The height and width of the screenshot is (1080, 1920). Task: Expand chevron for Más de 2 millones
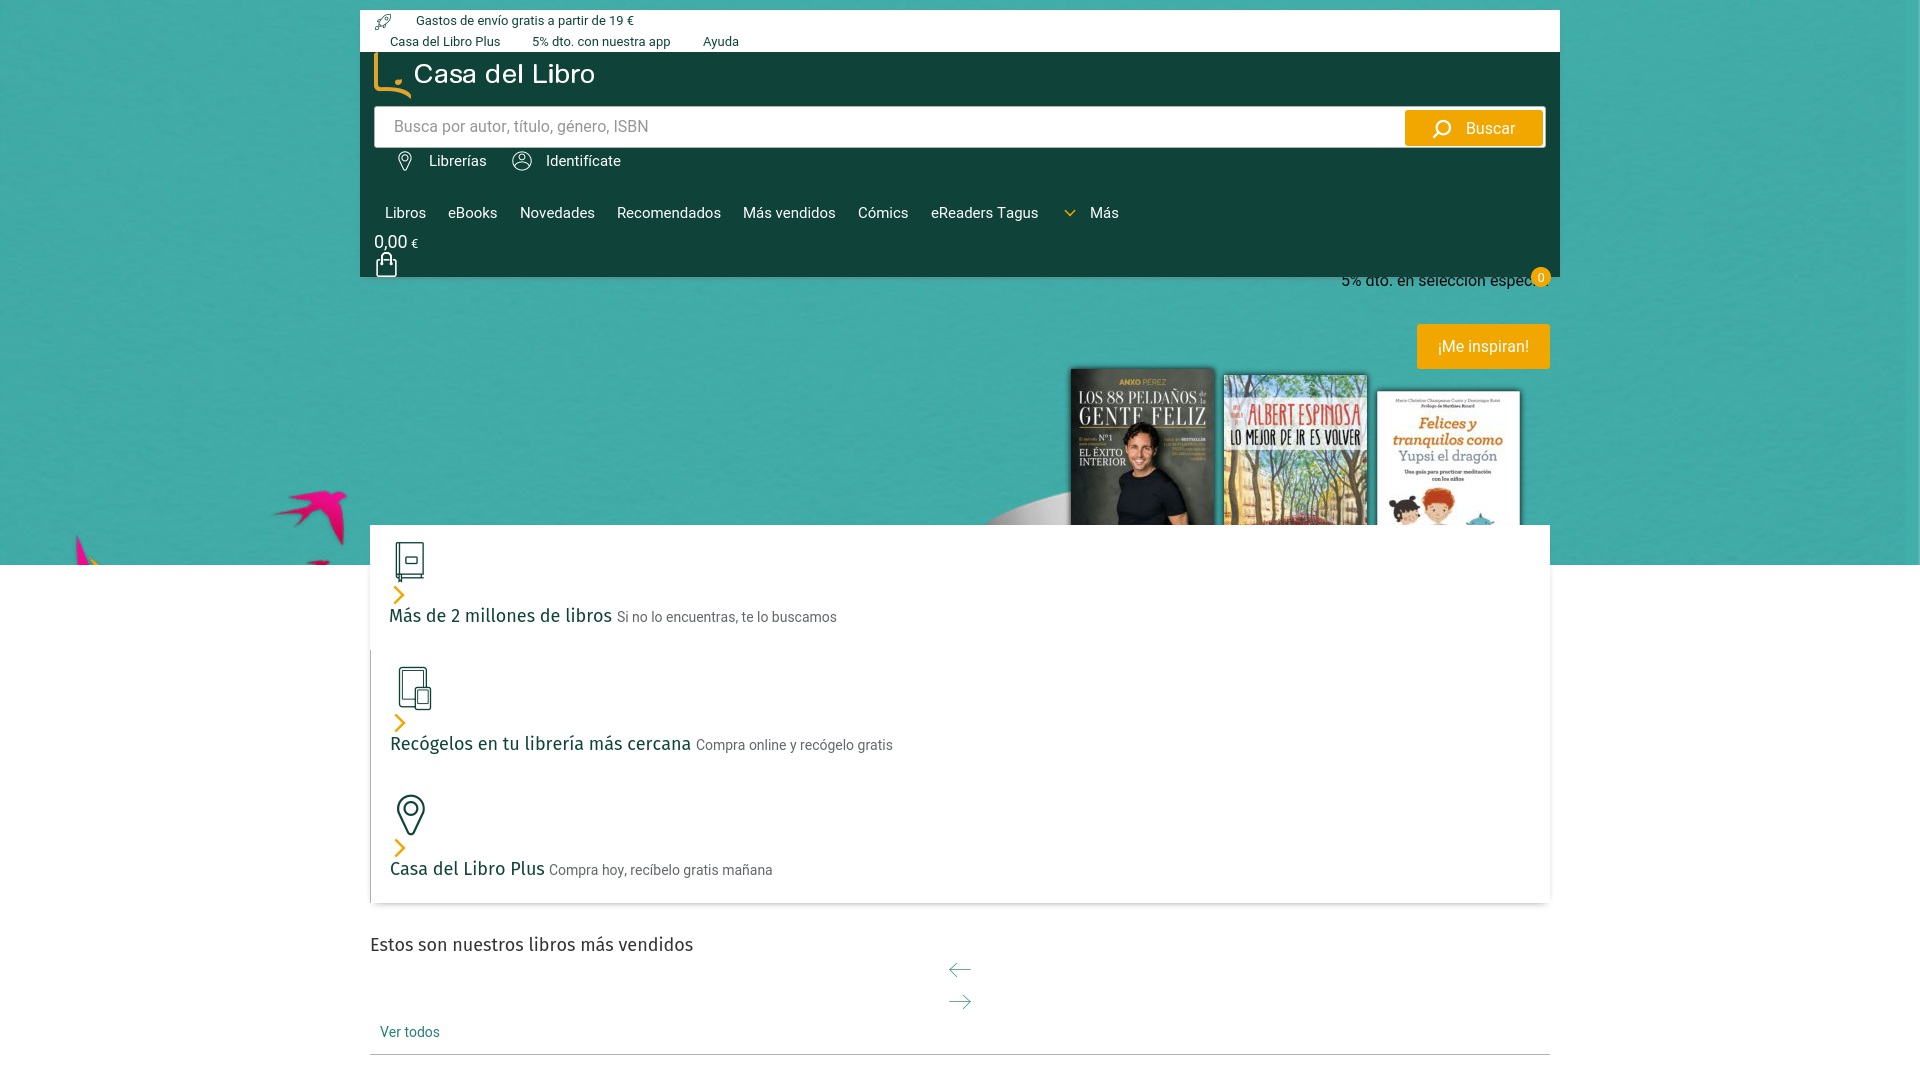399,595
